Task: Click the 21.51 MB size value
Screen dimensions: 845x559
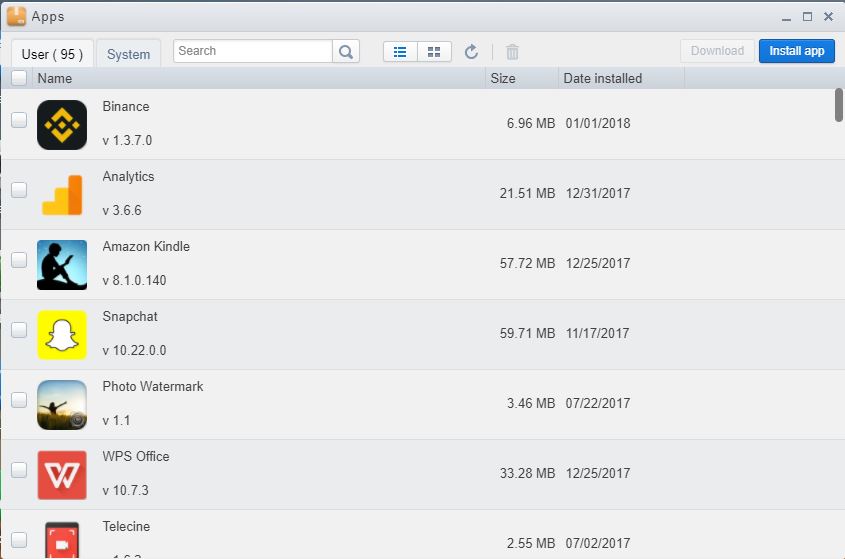Action: tap(527, 194)
